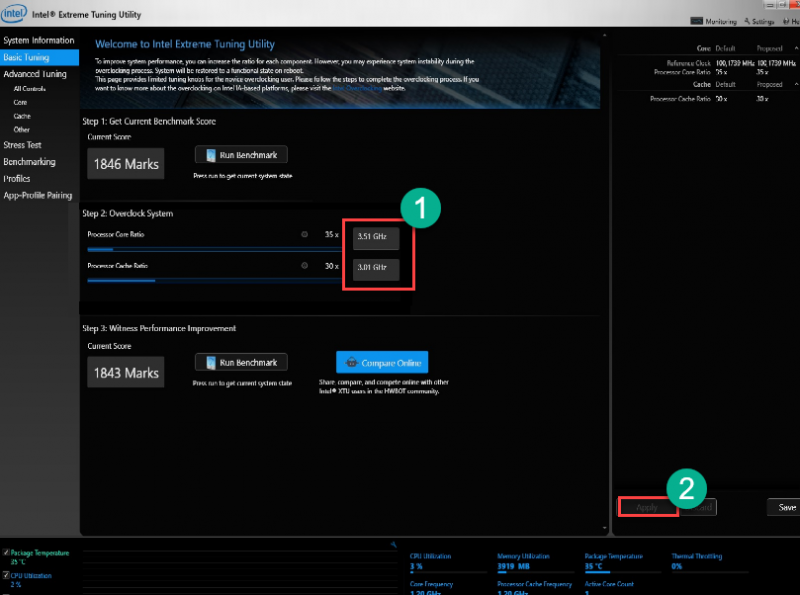This screenshot has width=800, height=595.
Task: Open Profiles in the sidebar
Action: [x=16, y=179]
